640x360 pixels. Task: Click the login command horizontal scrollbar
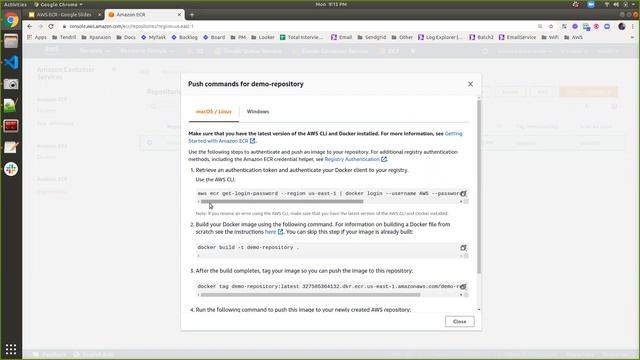click(282, 202)
